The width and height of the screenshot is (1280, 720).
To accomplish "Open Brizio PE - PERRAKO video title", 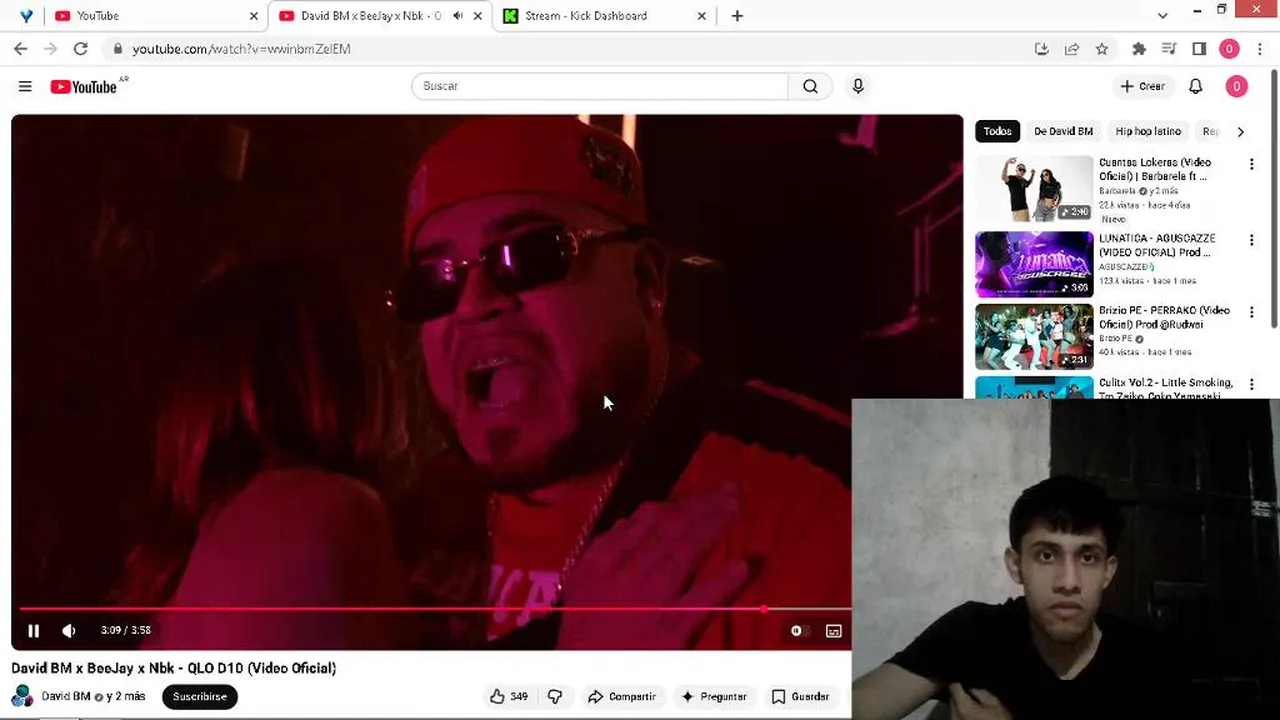I will (x=1164, y=317).
